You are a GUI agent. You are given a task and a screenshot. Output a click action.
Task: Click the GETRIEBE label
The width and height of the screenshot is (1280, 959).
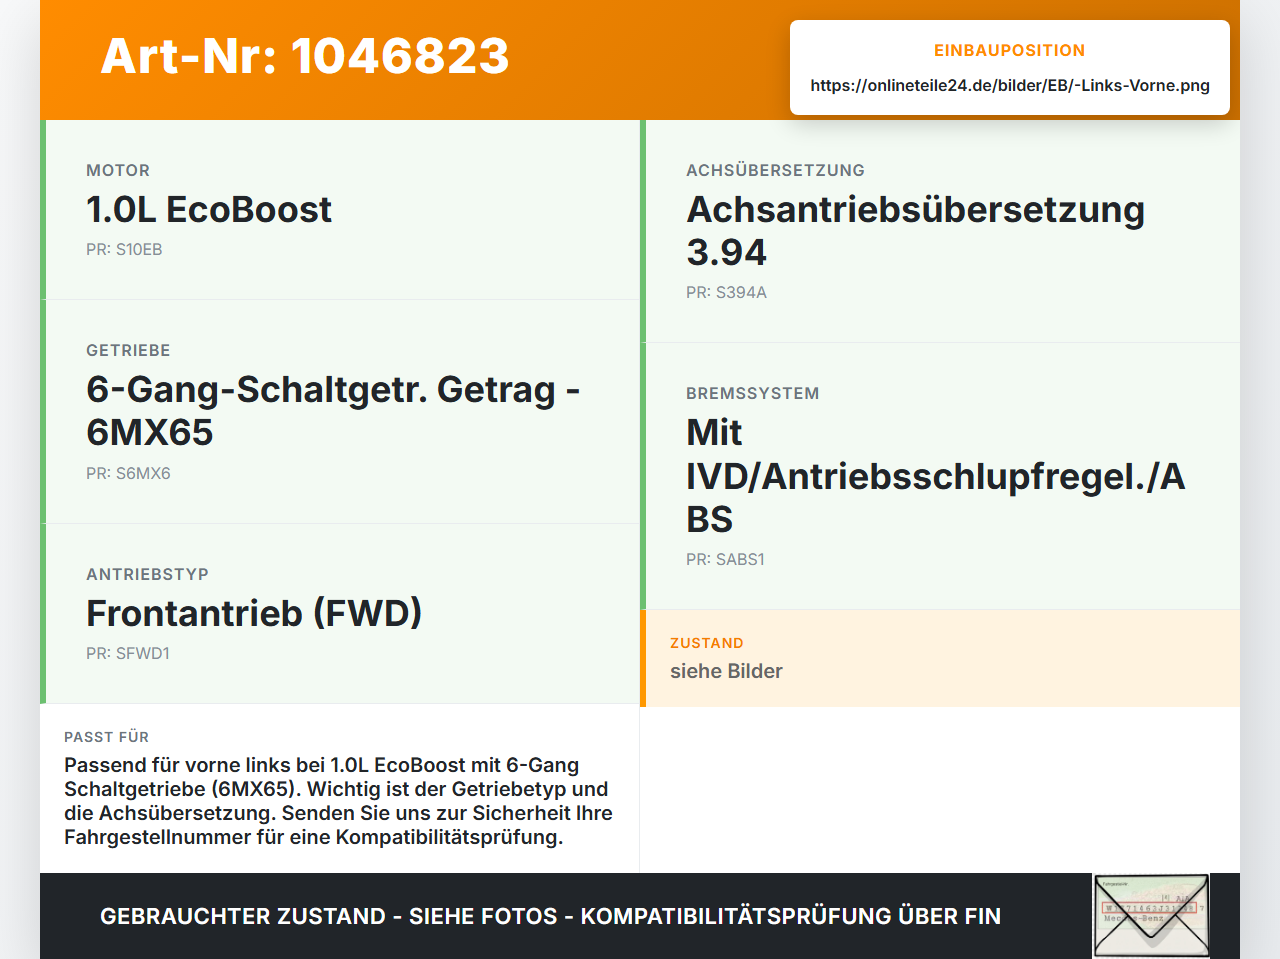tap(128, 350)
